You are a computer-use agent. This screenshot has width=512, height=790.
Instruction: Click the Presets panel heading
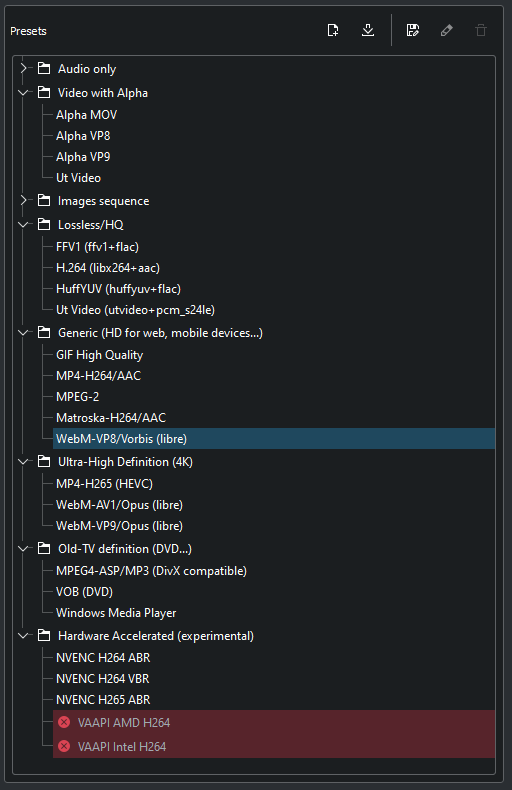click(28, 31)
